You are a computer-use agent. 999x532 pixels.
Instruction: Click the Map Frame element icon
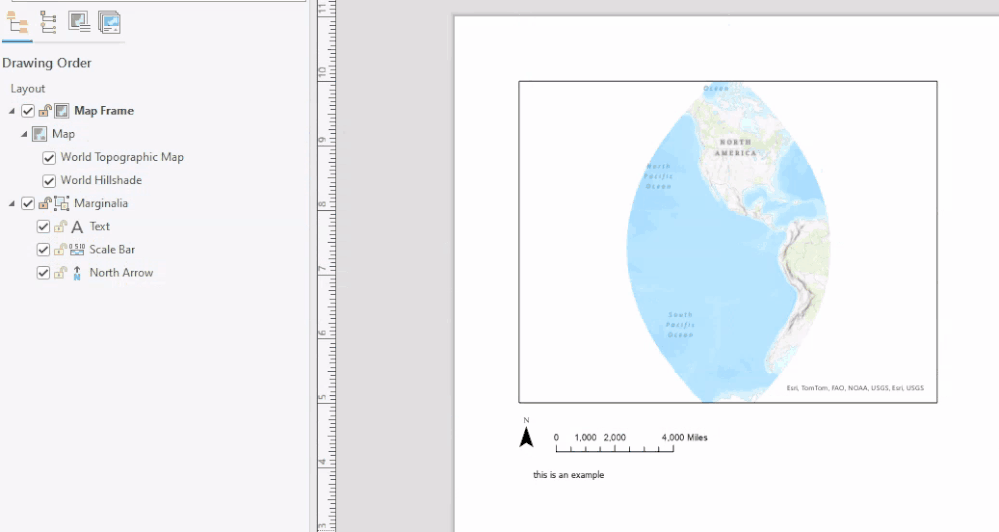62,111
